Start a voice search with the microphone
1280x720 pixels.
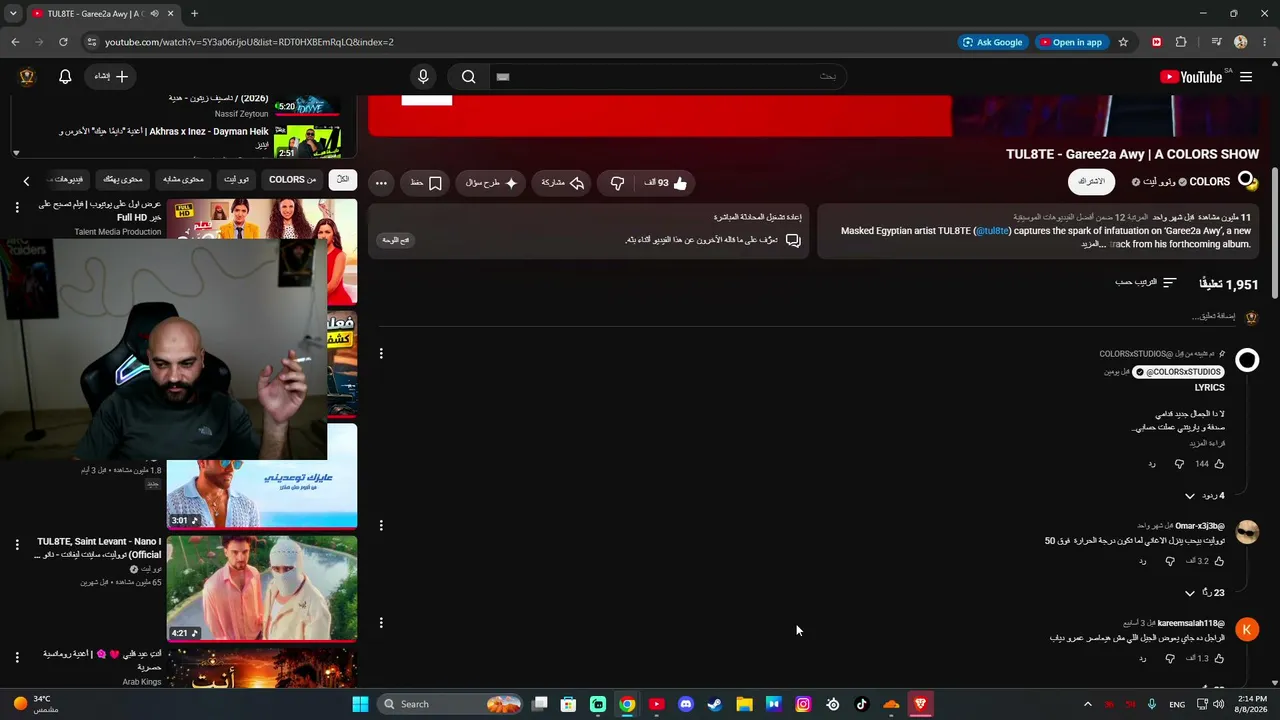423,77
